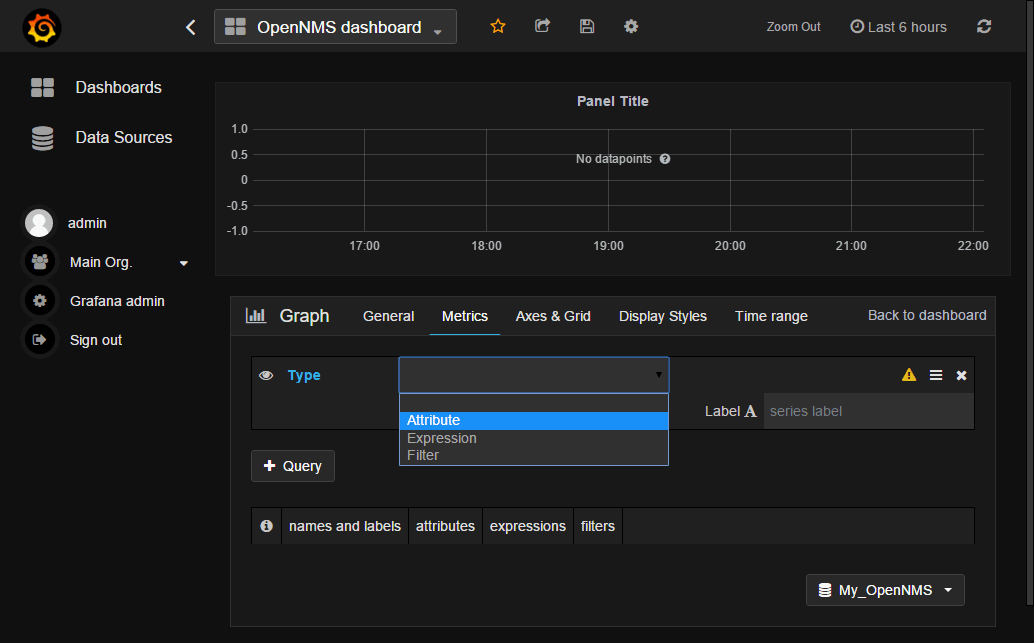Viewport: 1034px width, 643px height.
Task: Select Filter from the Type list
Action: [533, 455]
